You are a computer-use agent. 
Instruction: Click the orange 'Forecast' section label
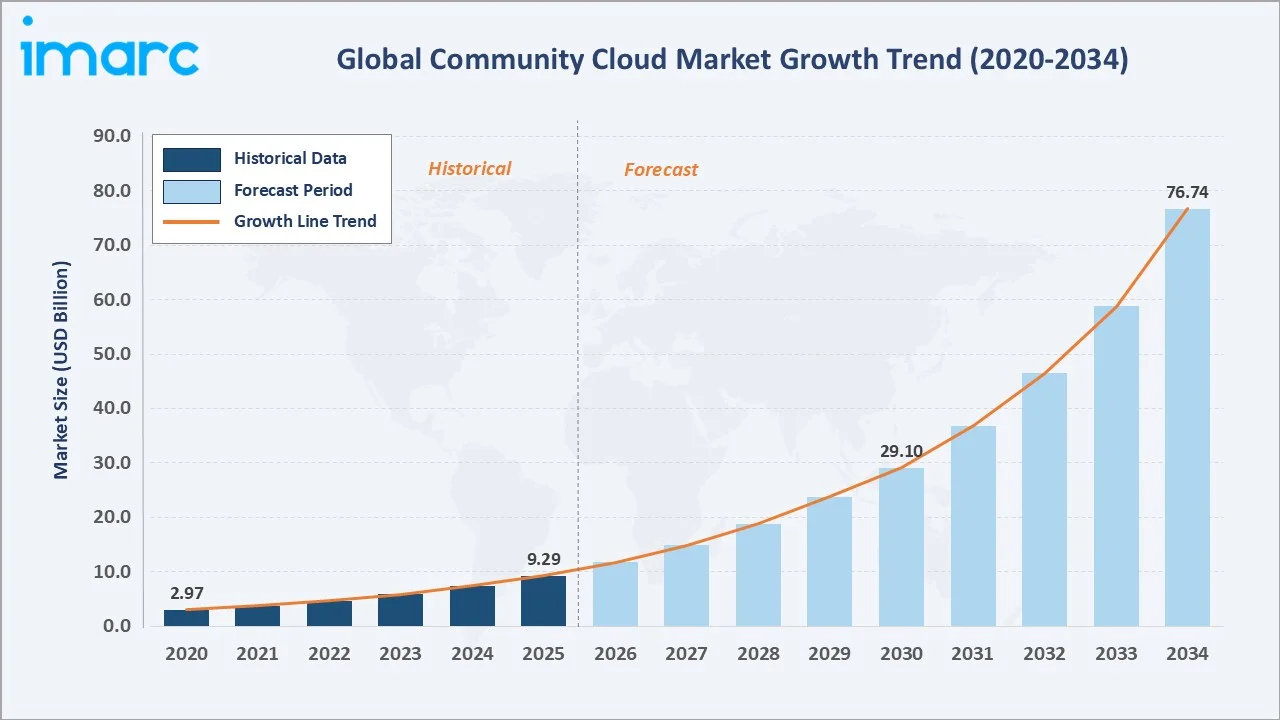pyautogui.click(x=661, y=170)
